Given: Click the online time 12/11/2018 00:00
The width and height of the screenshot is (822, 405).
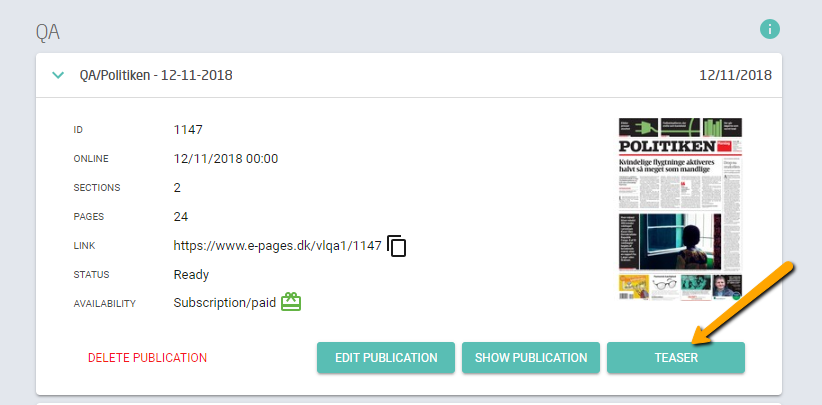Looking at the screenshot, I should click(226, 159).
